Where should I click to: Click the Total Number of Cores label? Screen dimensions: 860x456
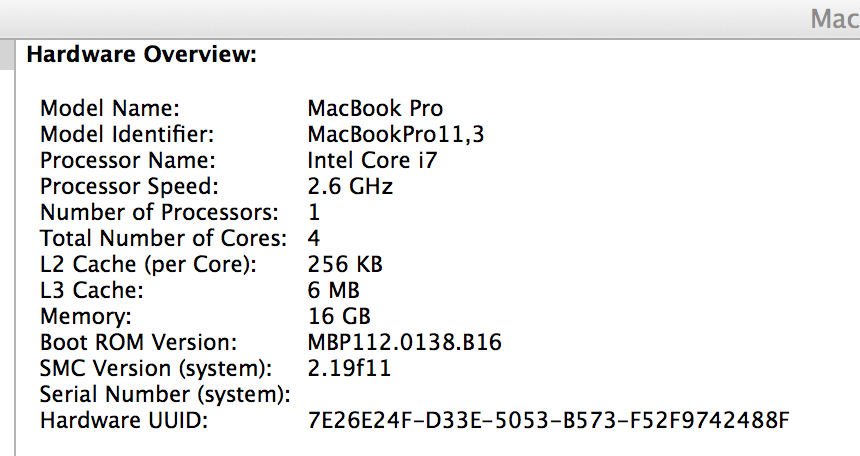pos(163,238)
